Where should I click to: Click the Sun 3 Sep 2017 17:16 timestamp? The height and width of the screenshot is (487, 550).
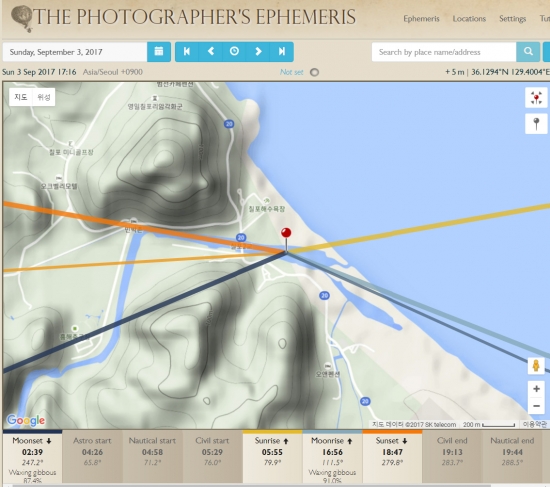coord(39,72)
